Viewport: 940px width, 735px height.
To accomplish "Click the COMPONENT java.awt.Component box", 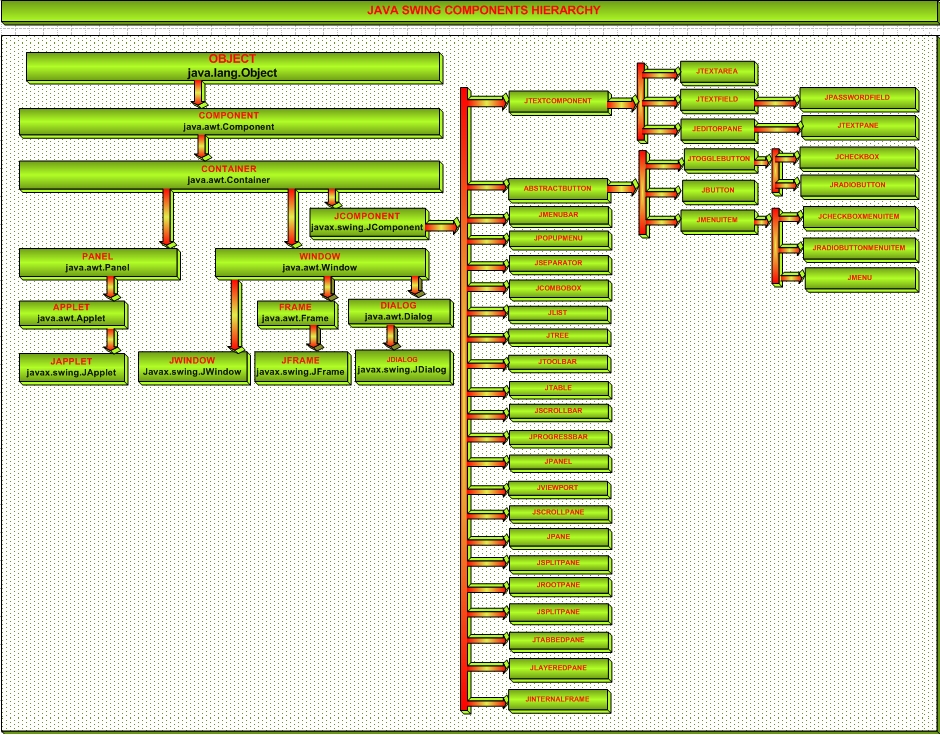I will click(x=231, y=122).
